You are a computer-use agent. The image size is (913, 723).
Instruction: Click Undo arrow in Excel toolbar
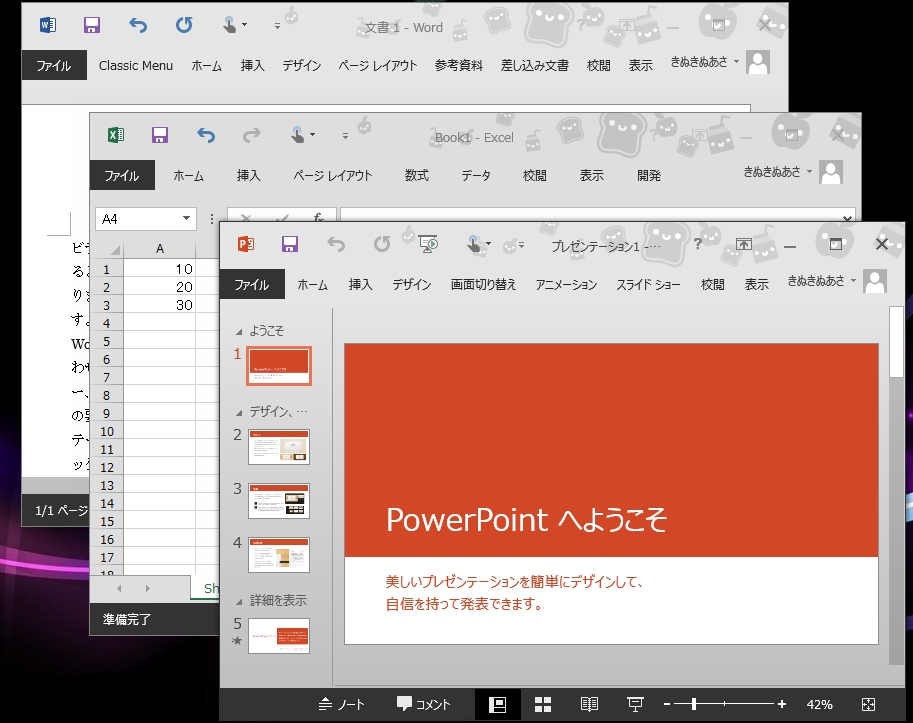tap(206, 135)
